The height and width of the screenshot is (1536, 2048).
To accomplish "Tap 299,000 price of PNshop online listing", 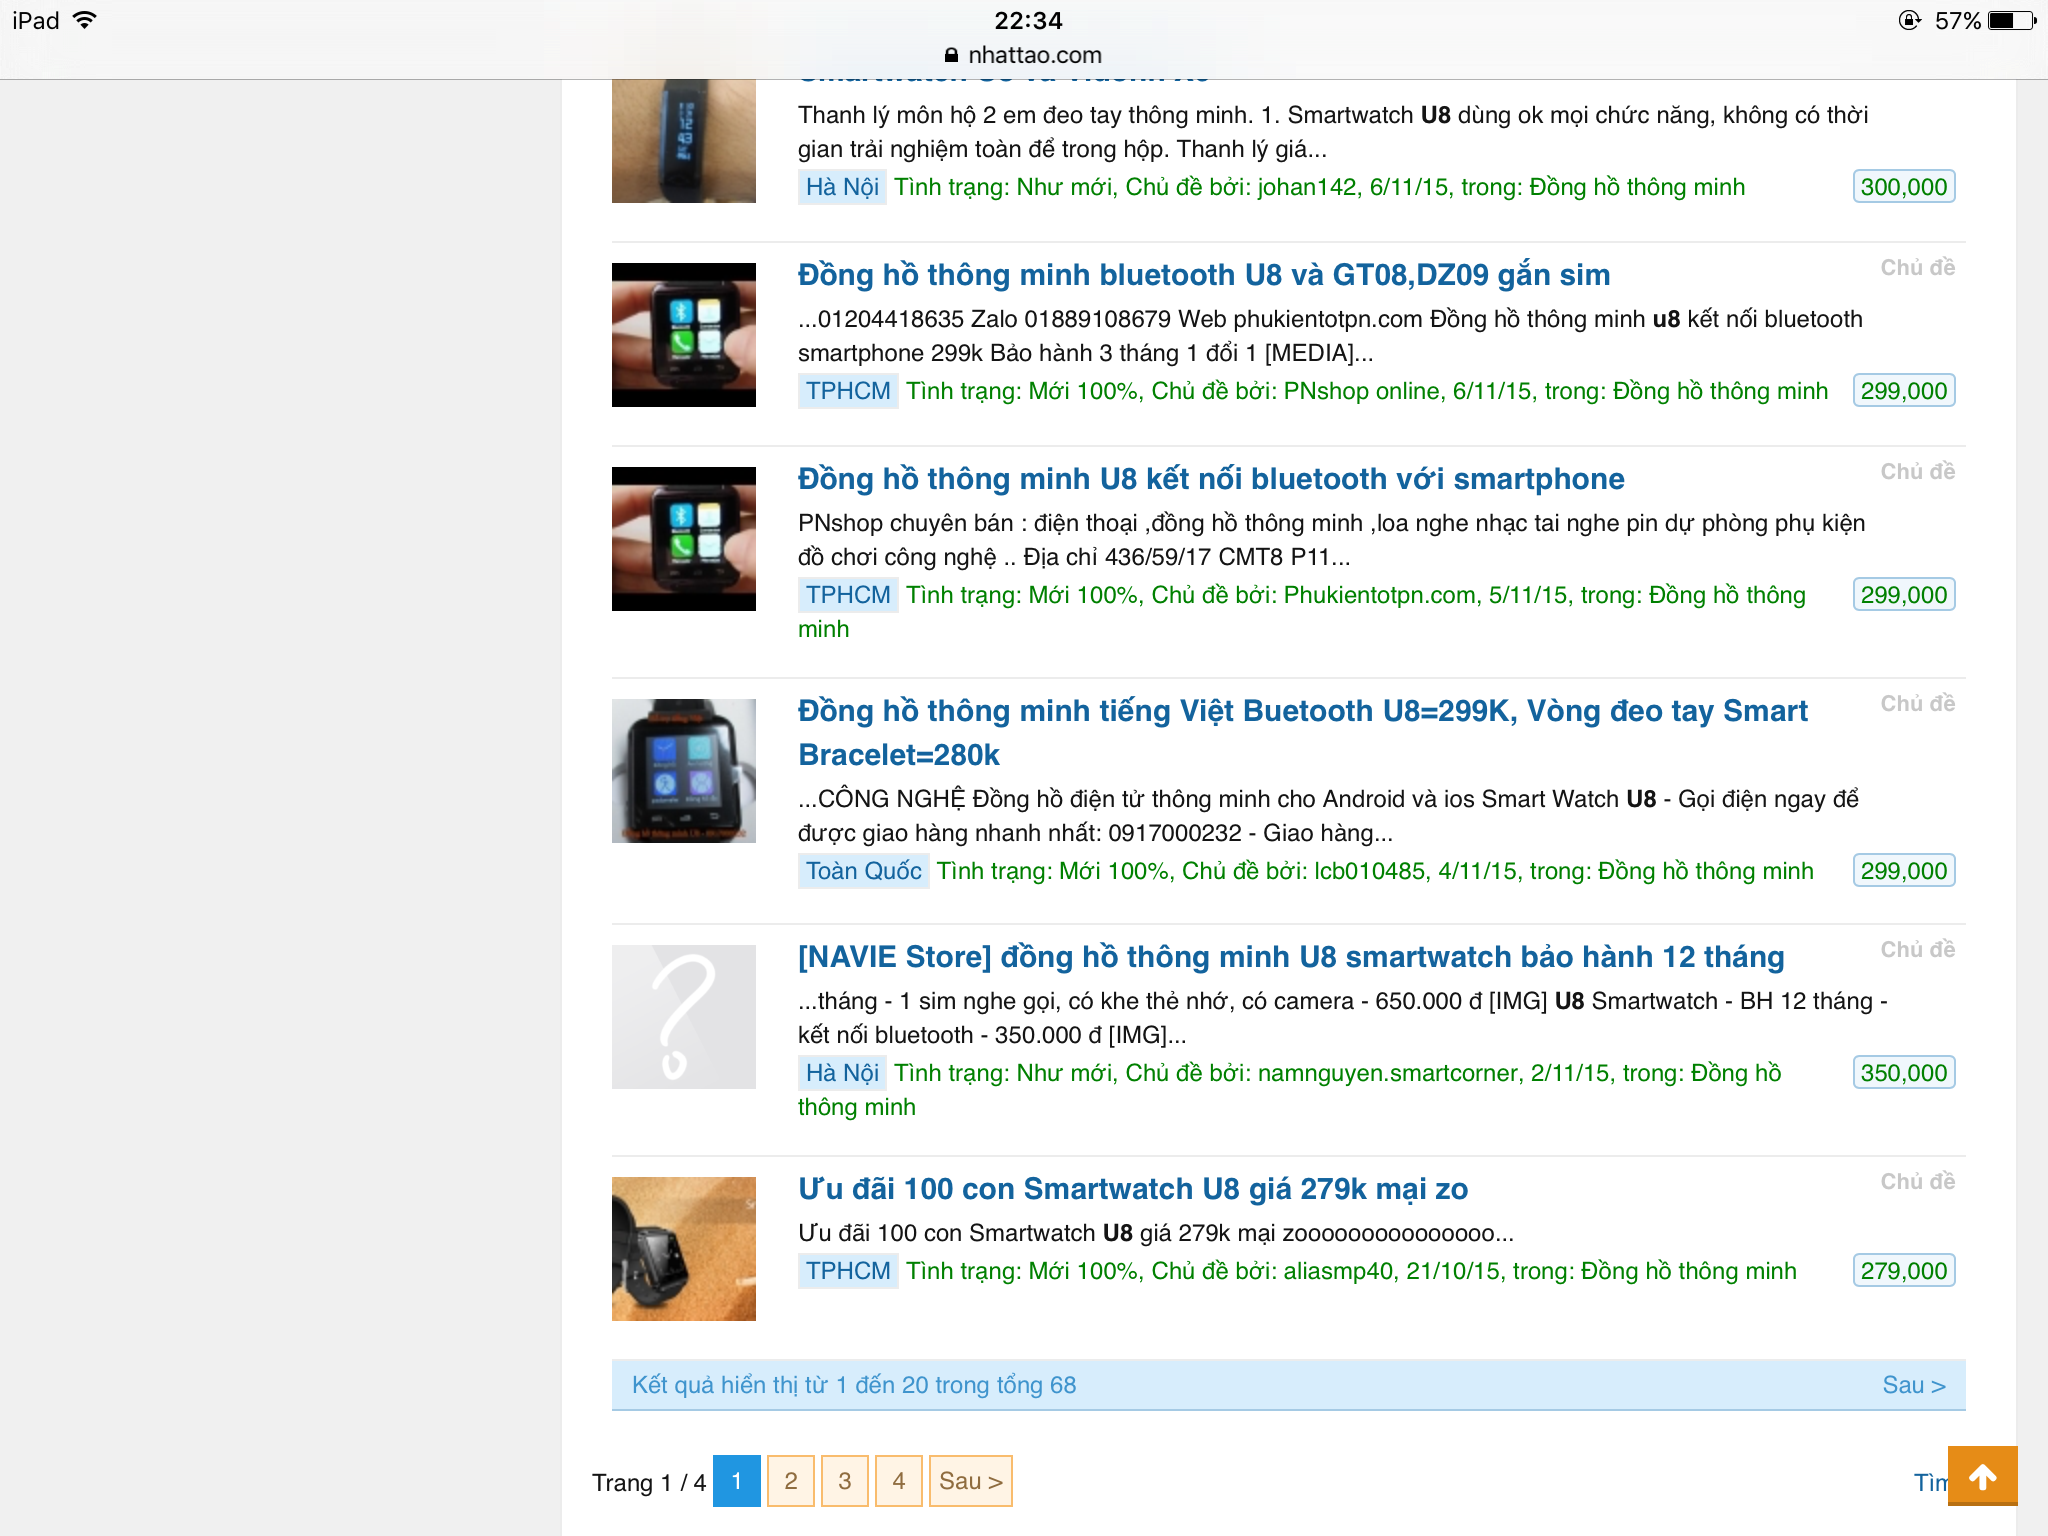I will pyautogui.click(x=1904, y=391).
